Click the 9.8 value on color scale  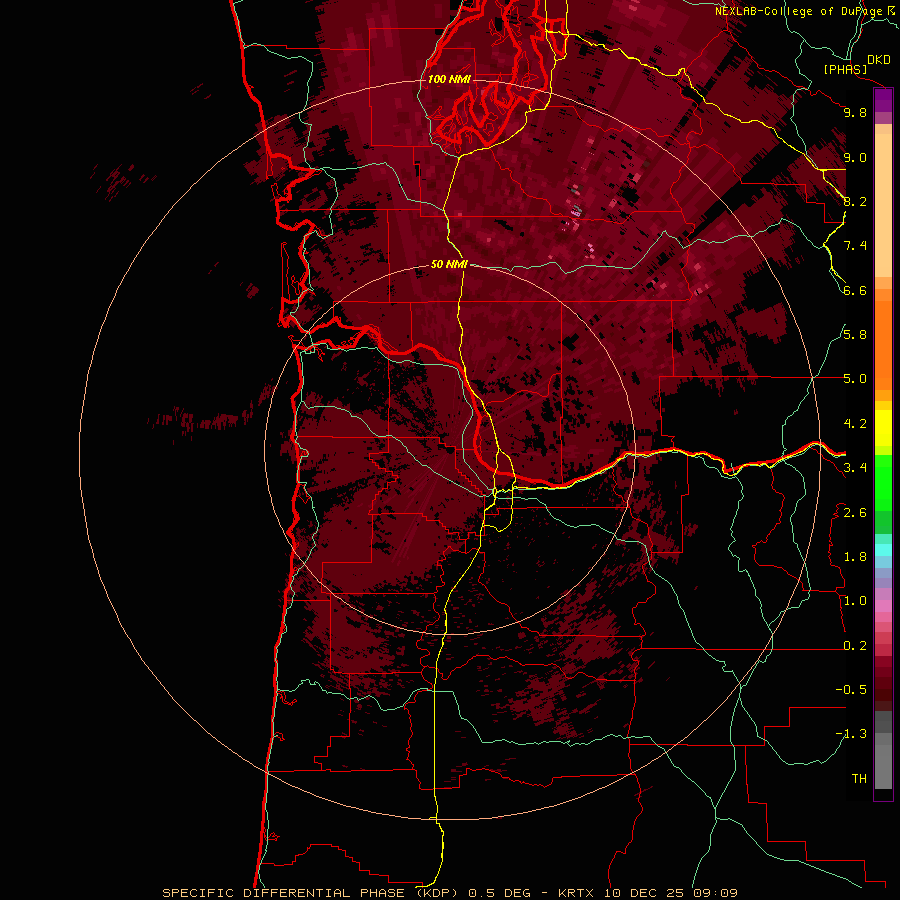click(x=855, y=112)
